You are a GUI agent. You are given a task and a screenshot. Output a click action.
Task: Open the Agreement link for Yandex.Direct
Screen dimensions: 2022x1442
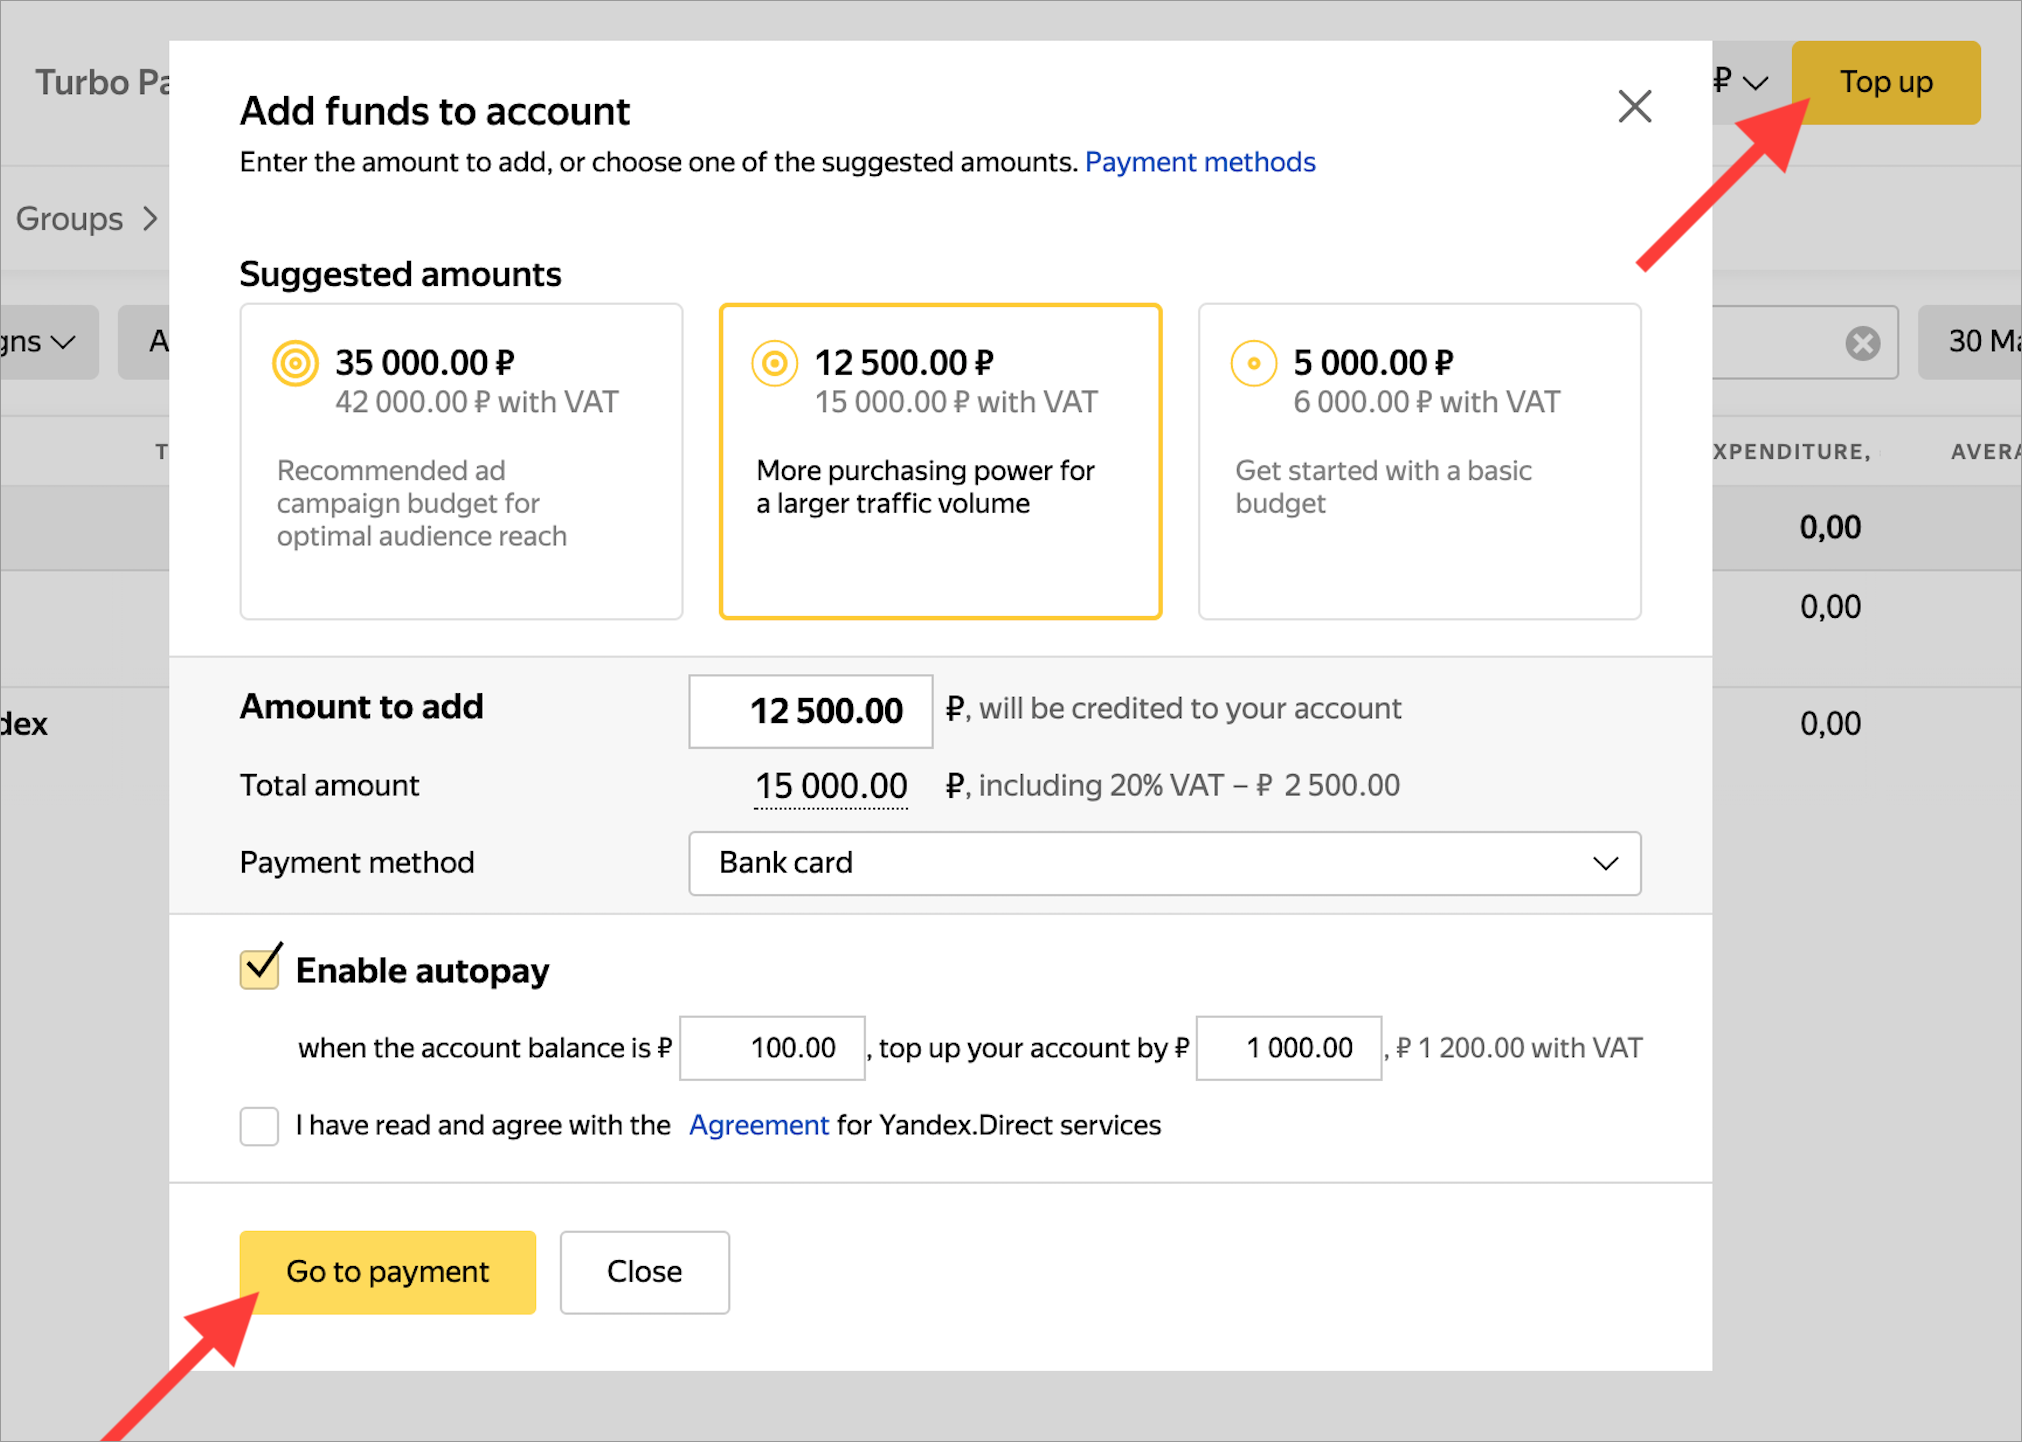(x=759, y=1125)
